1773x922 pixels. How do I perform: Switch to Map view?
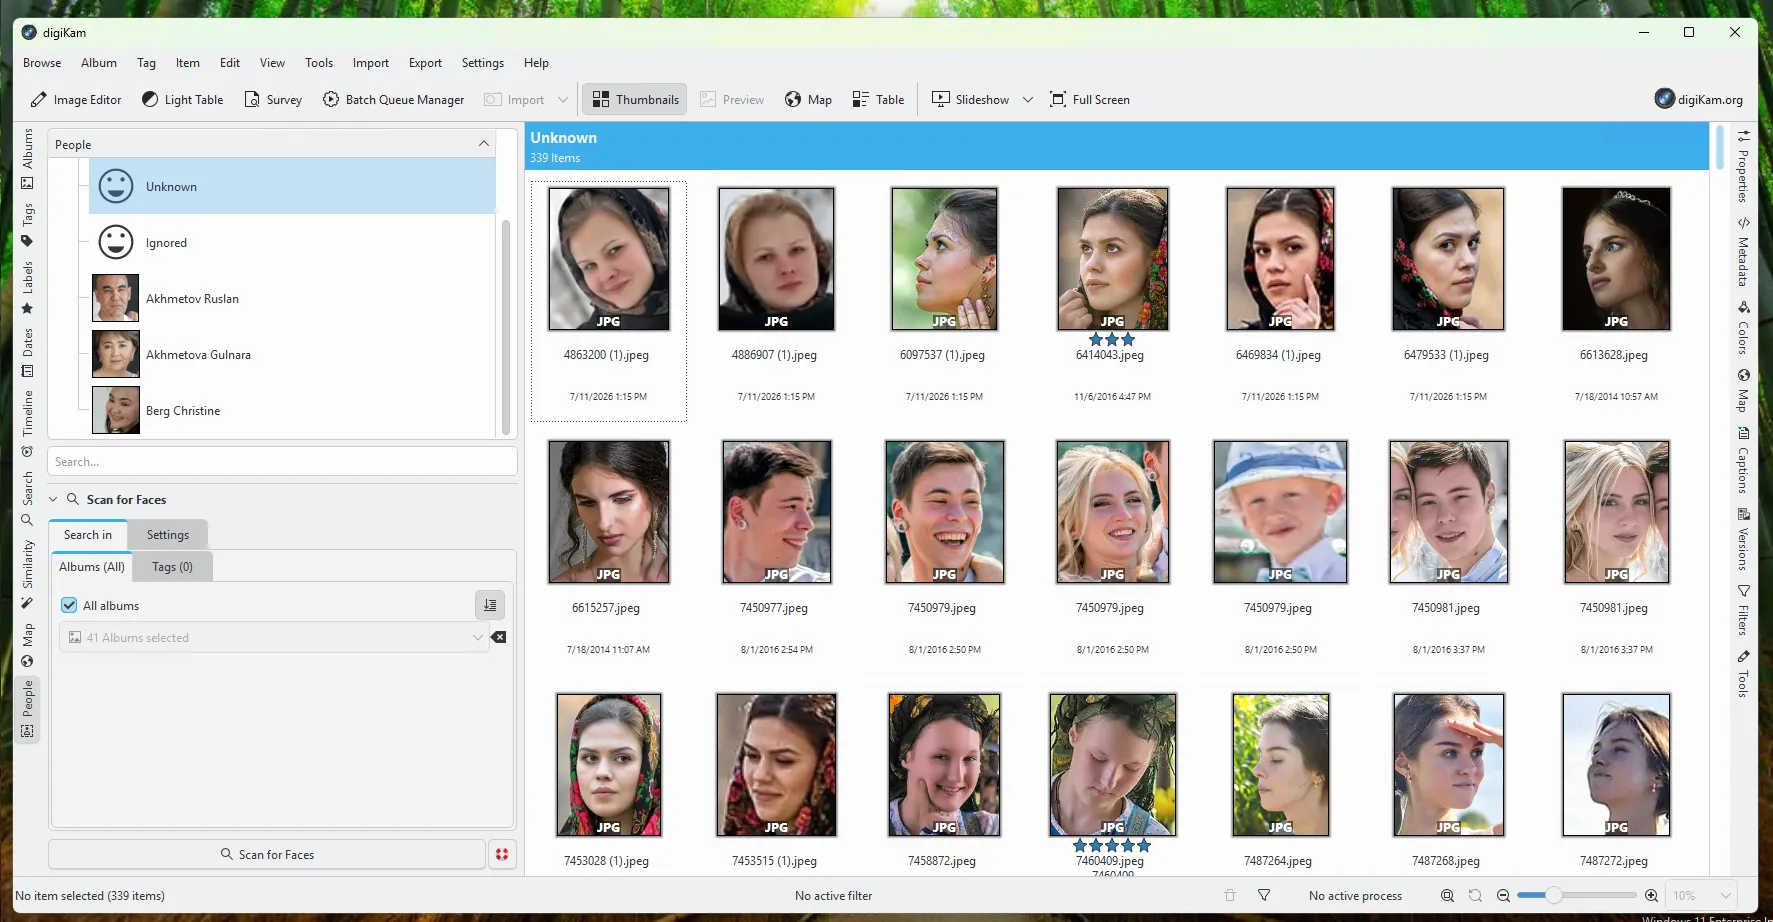tap(808, 99)
